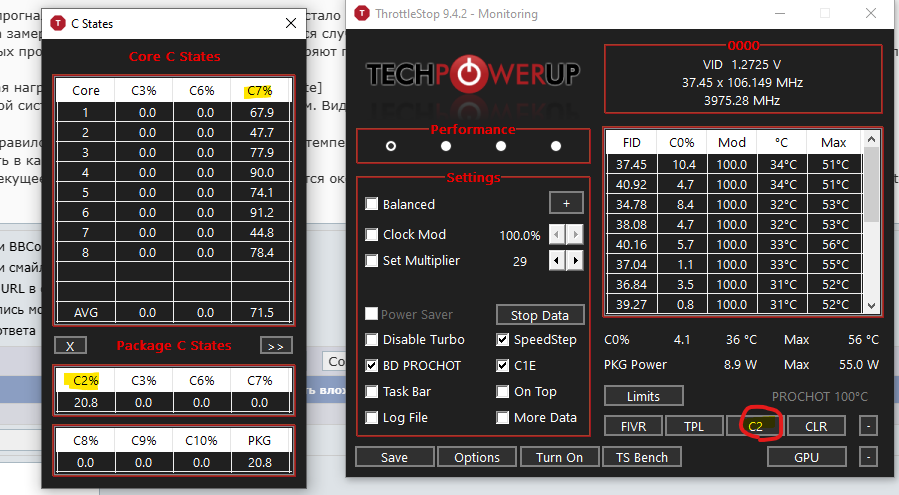Click the minus button beside GPU

click(x=869, y=457)
